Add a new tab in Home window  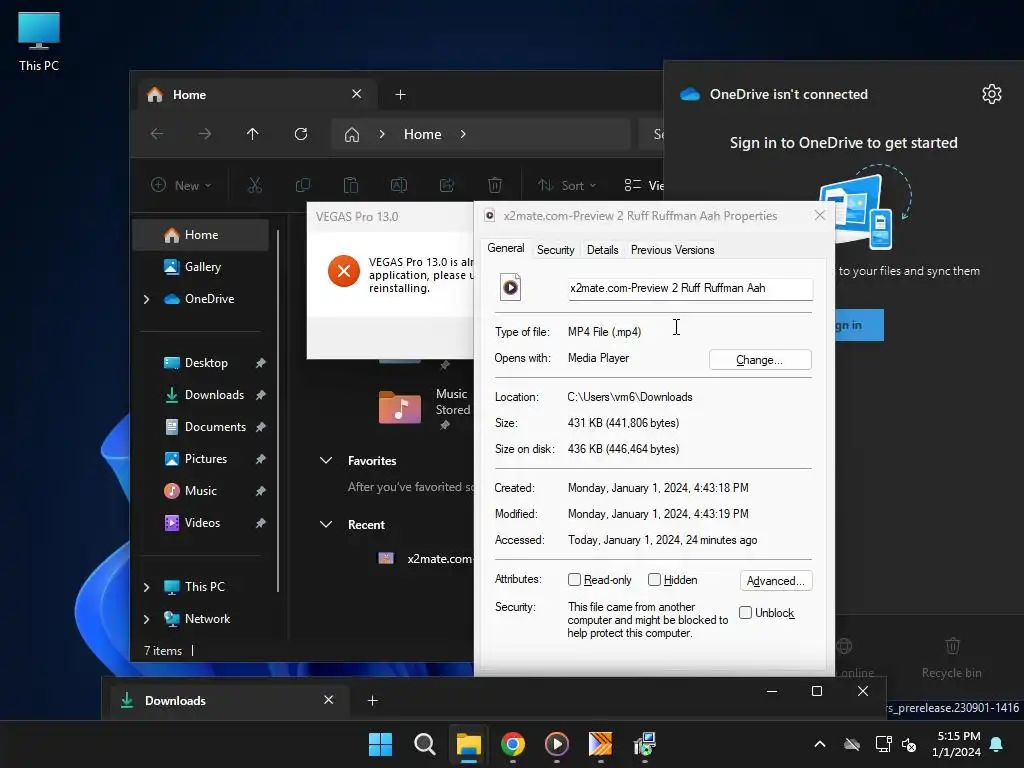click(x=400, y=95)
